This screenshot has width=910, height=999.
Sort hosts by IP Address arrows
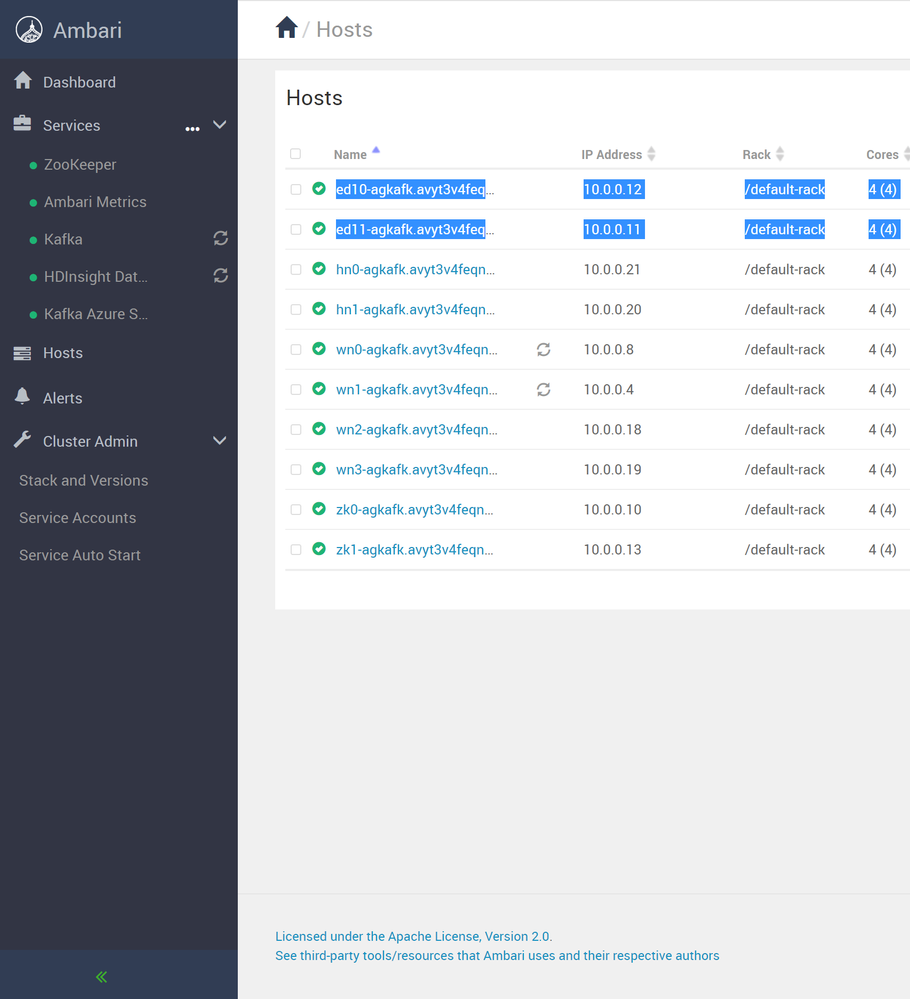coord(651,154)
